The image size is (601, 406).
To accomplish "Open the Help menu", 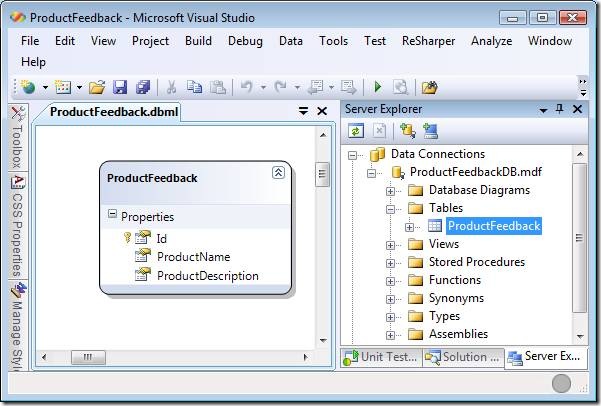I will coord(33,62).
